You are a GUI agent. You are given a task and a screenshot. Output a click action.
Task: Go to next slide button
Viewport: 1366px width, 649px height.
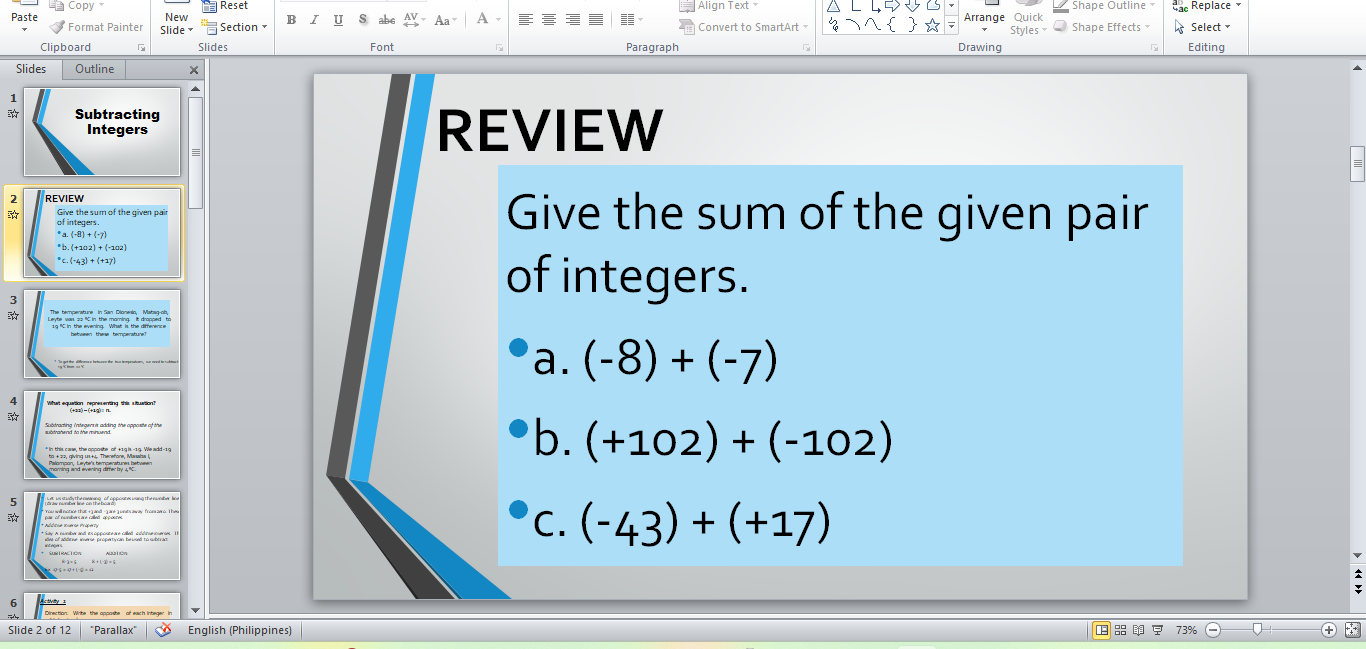coord(1357,590)
